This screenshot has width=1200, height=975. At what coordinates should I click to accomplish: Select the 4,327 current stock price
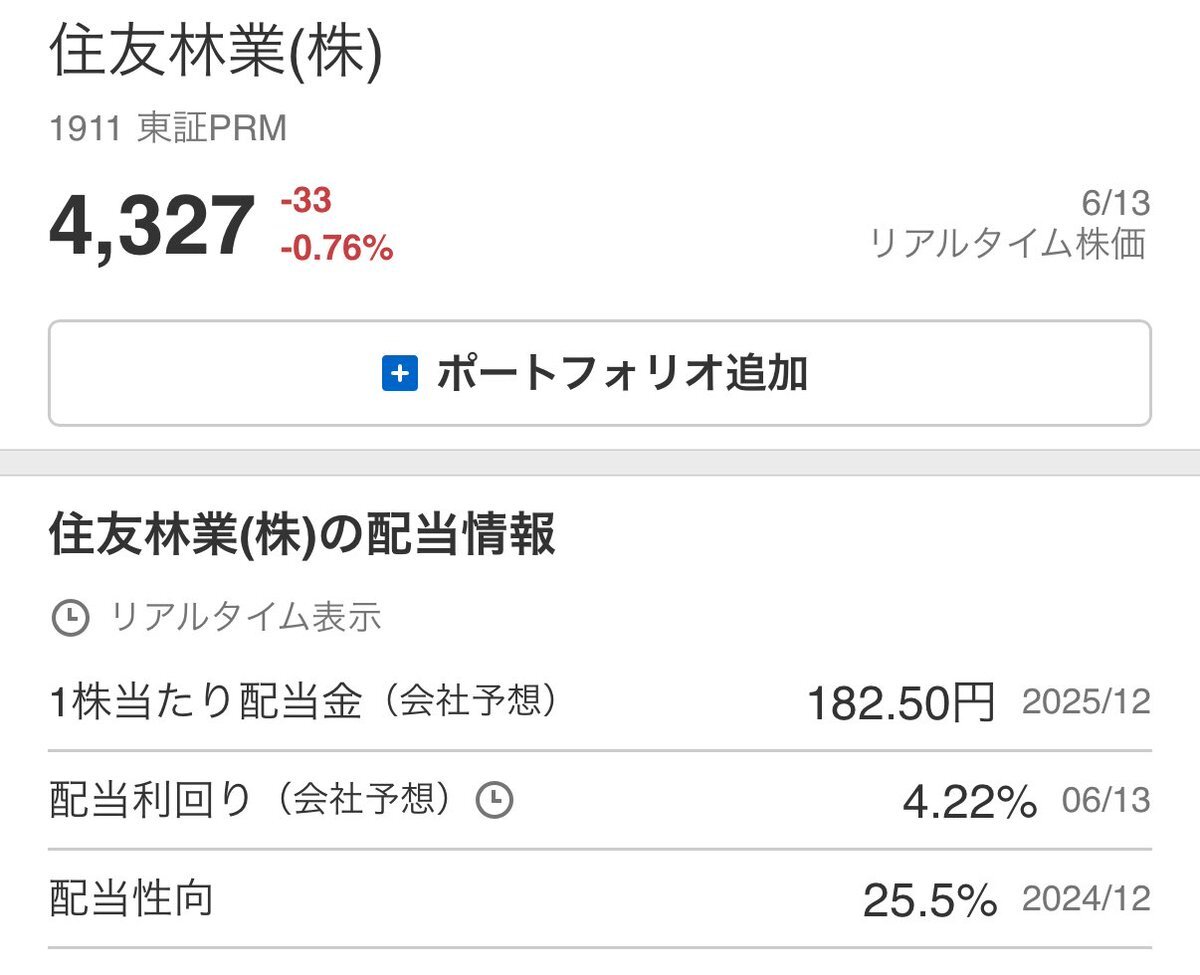coord(151,227)
